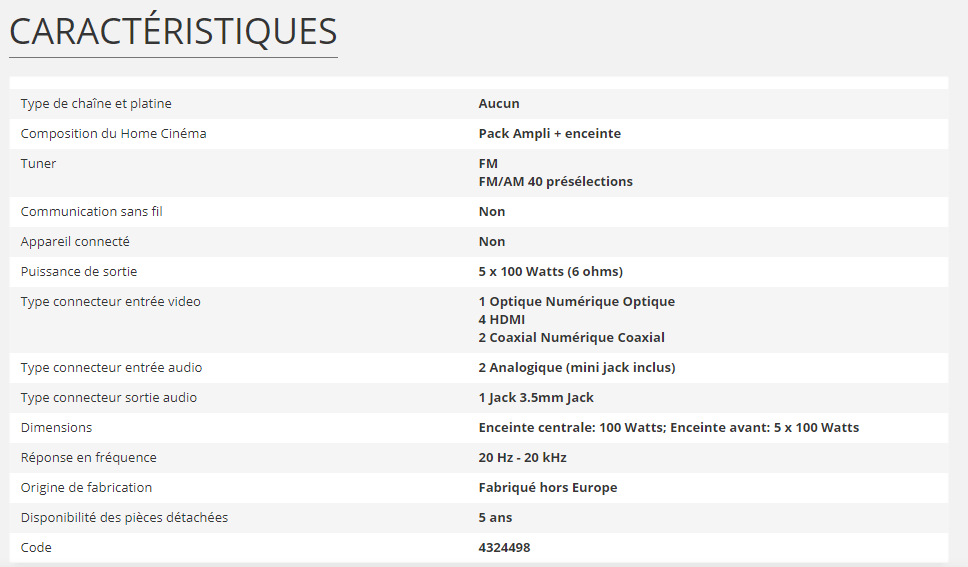
Task: Click the CARACTÉRISTIQUES heading
Action: tap(173, 32)
